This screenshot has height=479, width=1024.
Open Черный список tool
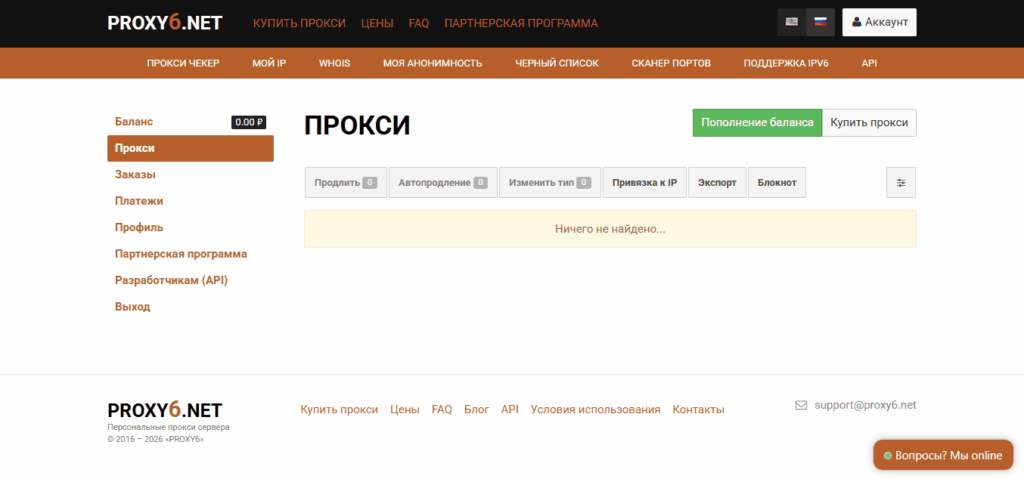tap(557, 63)
